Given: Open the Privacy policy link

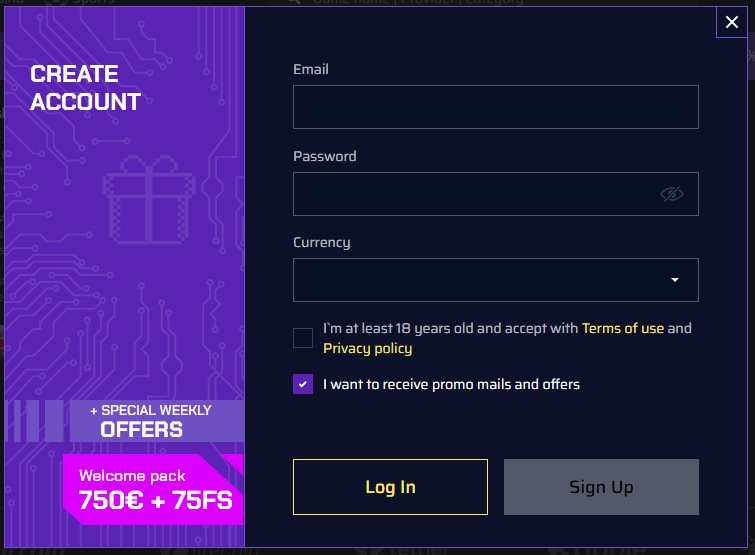Looking at the screenshot, I should tap(367, 348).
